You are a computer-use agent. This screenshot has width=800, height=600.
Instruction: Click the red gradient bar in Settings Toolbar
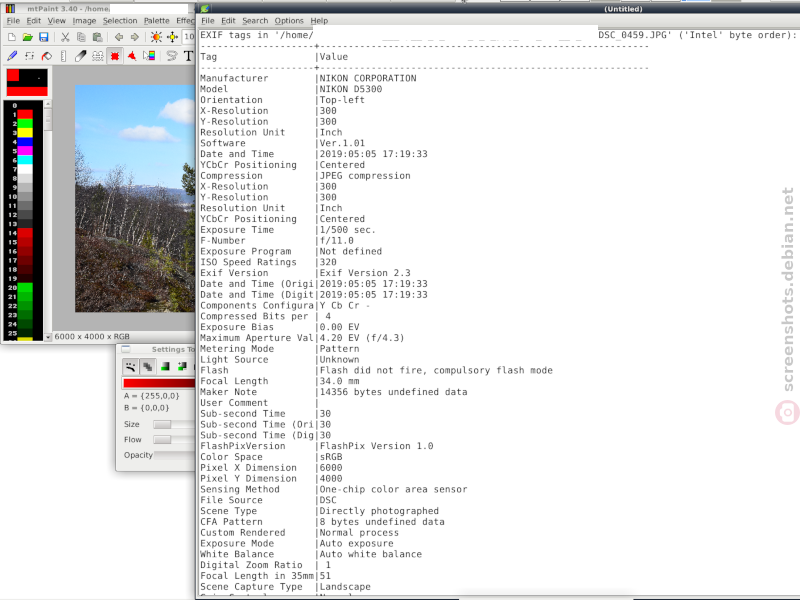pos(159,383)
